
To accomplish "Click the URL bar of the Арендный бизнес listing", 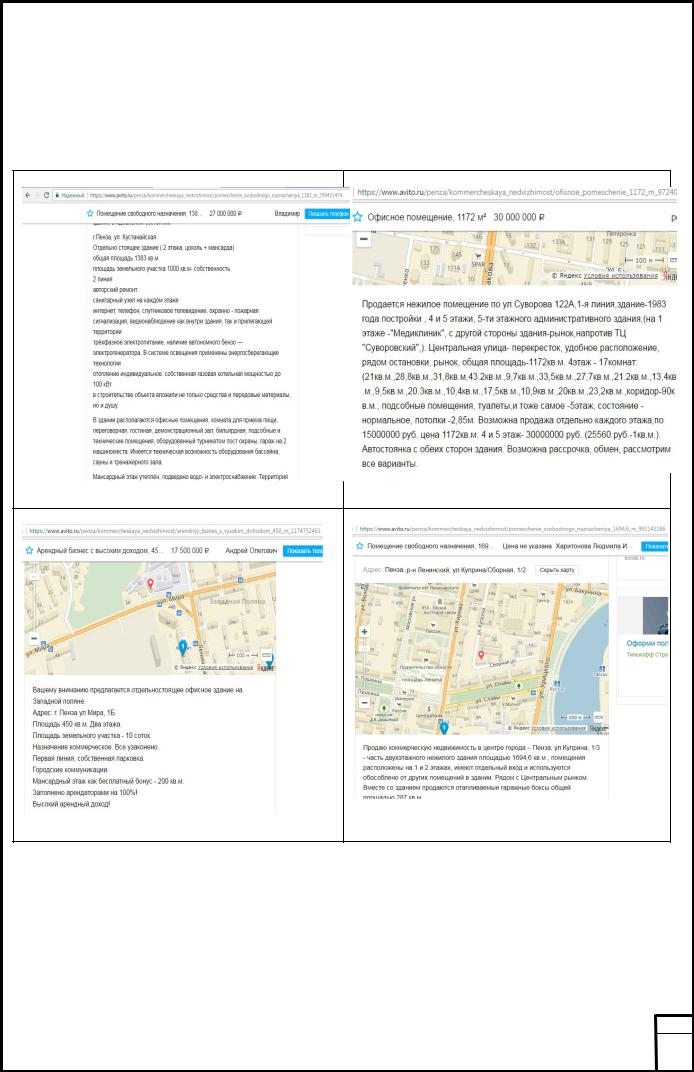I will pyautogui.click(x=175, y=531).
